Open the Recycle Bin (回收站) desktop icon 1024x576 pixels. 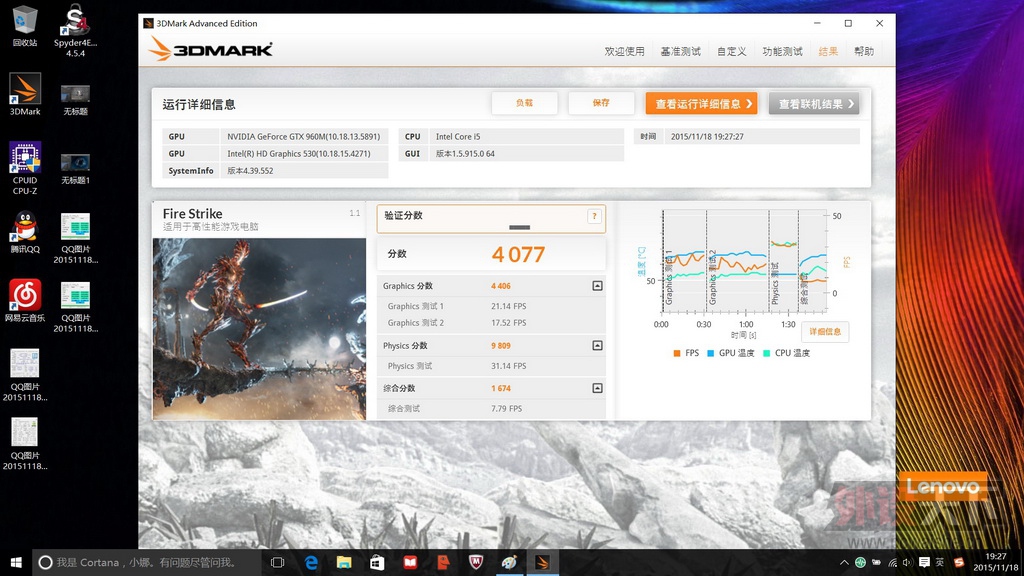(25, 26)
